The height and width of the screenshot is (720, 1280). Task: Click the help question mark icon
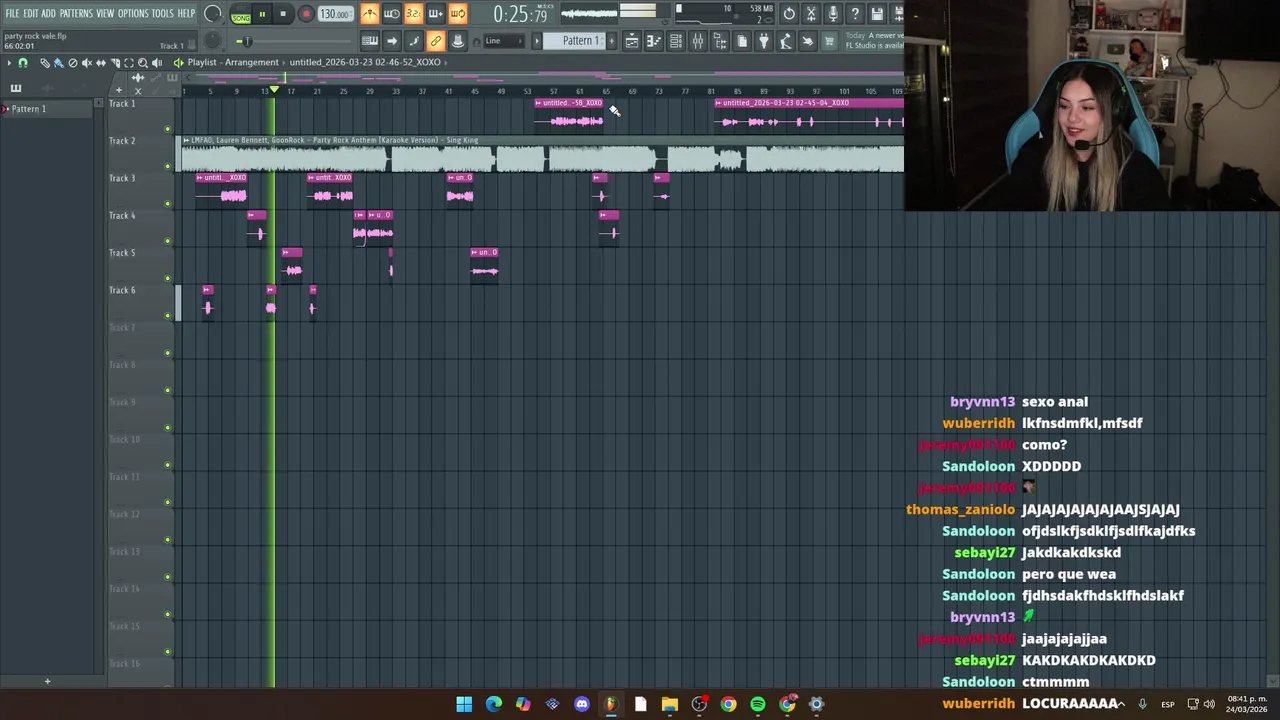[x=855, y=14]
